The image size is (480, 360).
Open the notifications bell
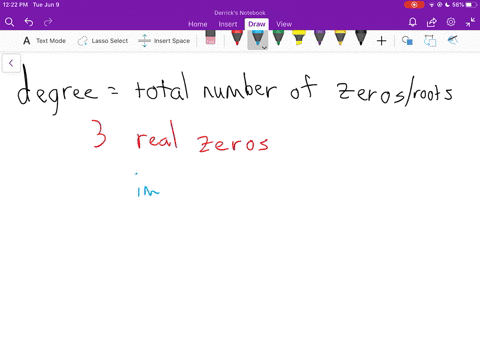point(412,22)
